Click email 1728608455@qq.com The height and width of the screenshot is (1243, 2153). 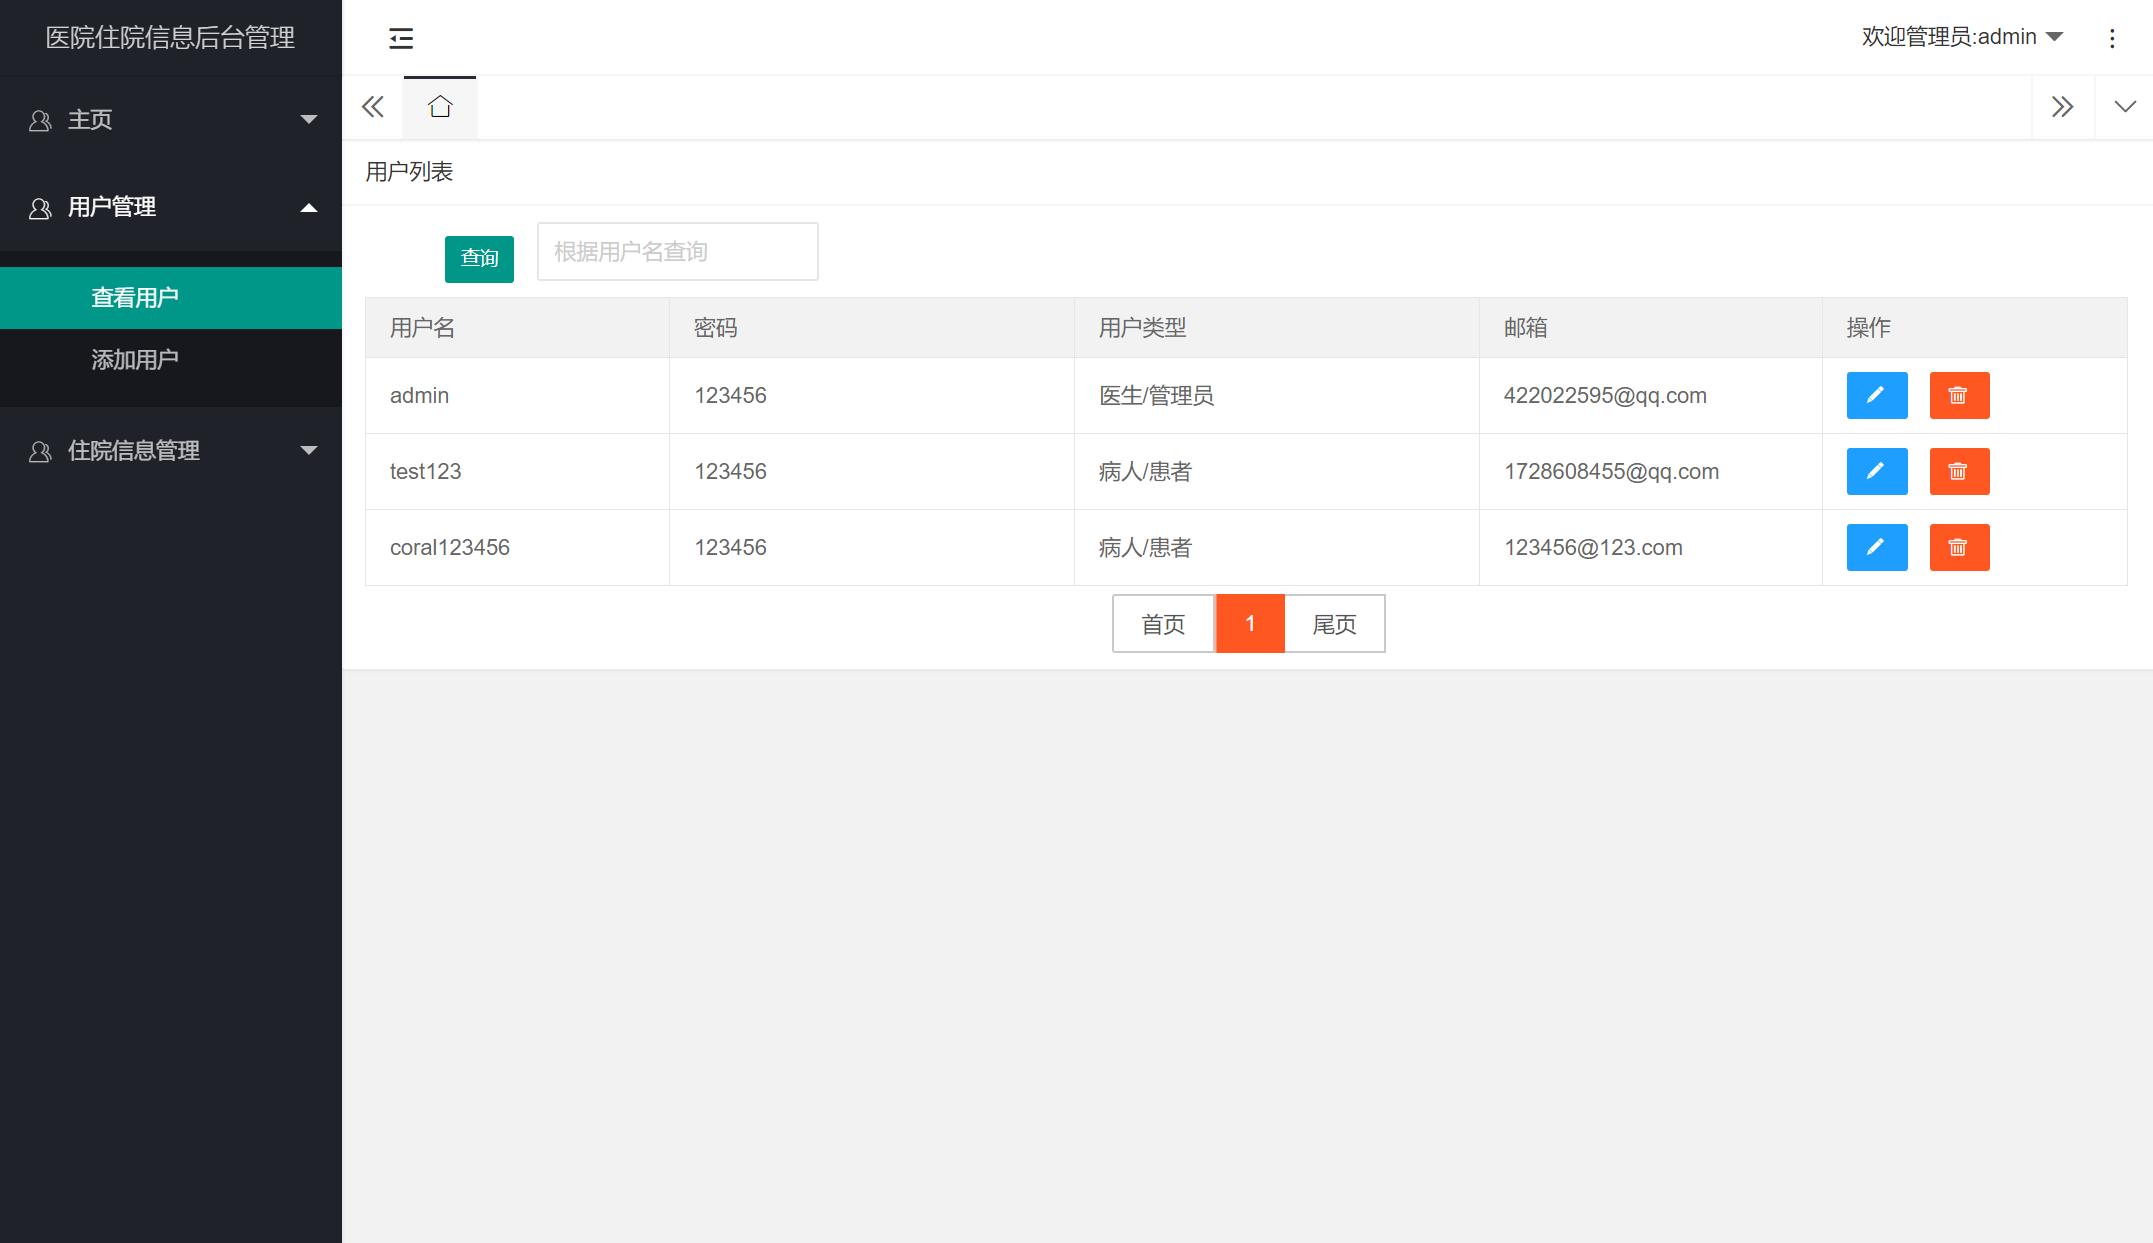pyautogui.click(x=1612, y=472)
